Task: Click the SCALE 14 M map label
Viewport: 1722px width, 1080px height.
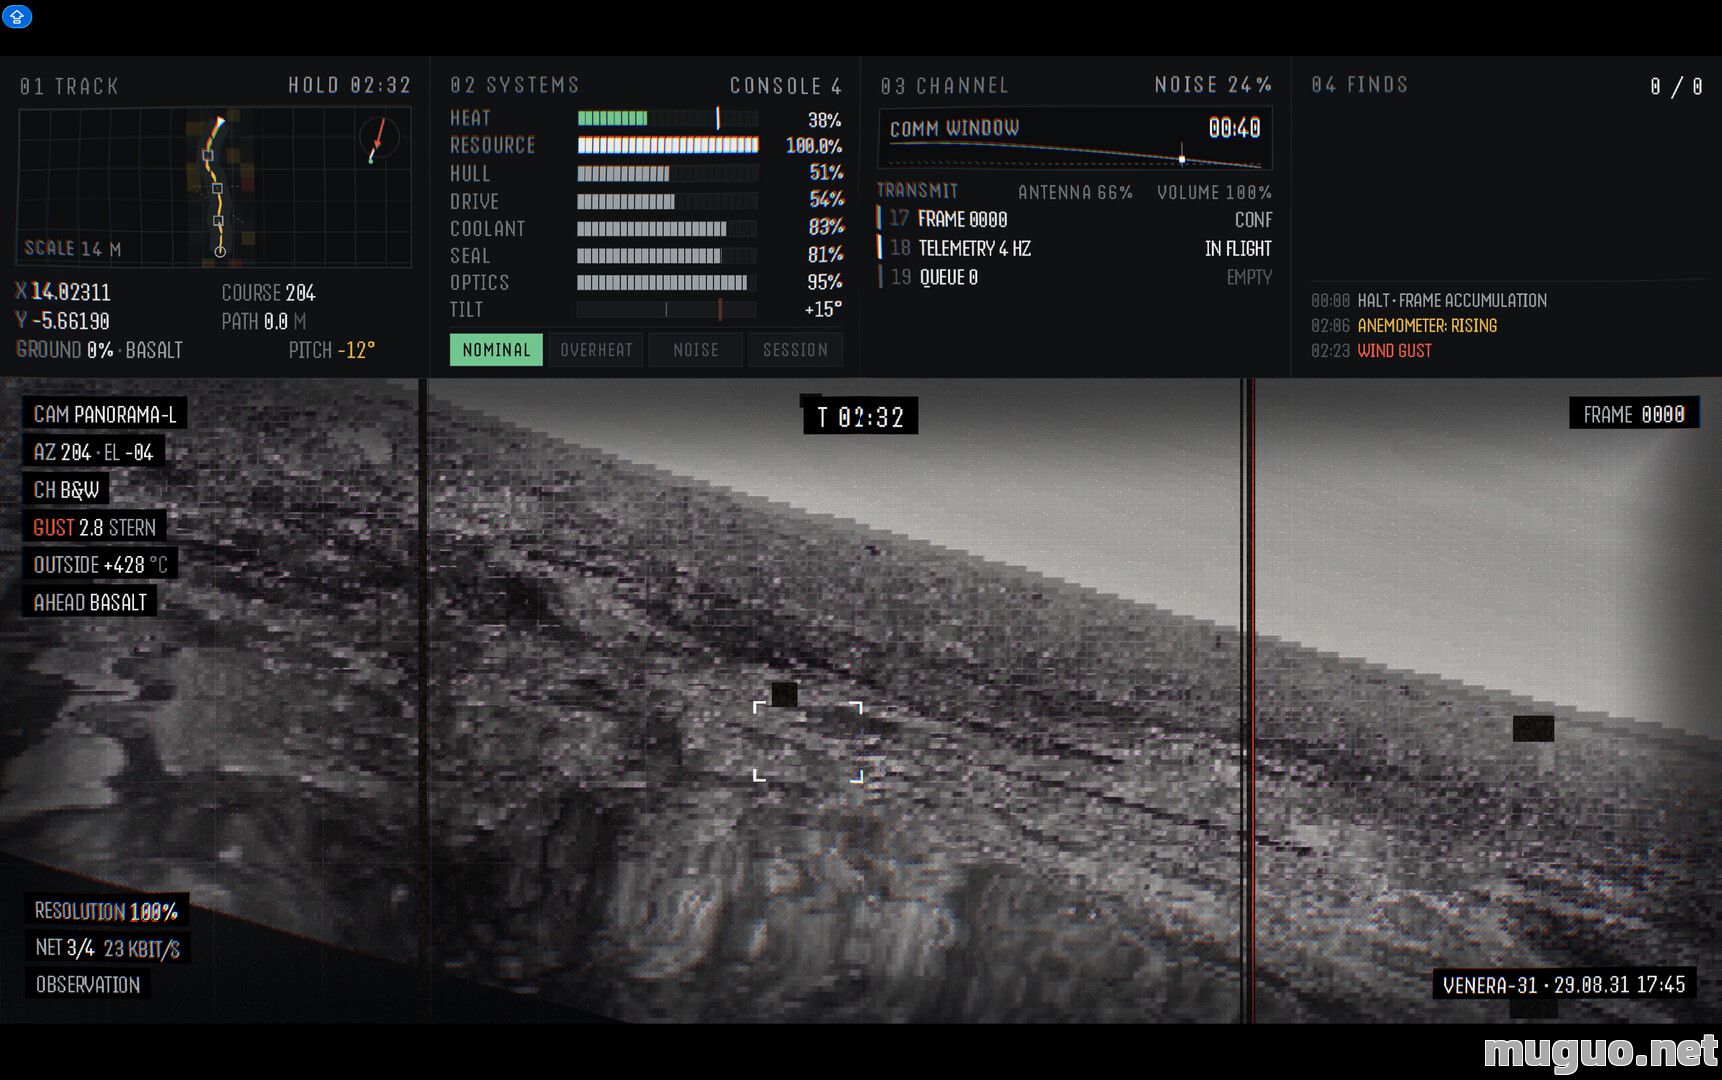Action: click(73, 248)
